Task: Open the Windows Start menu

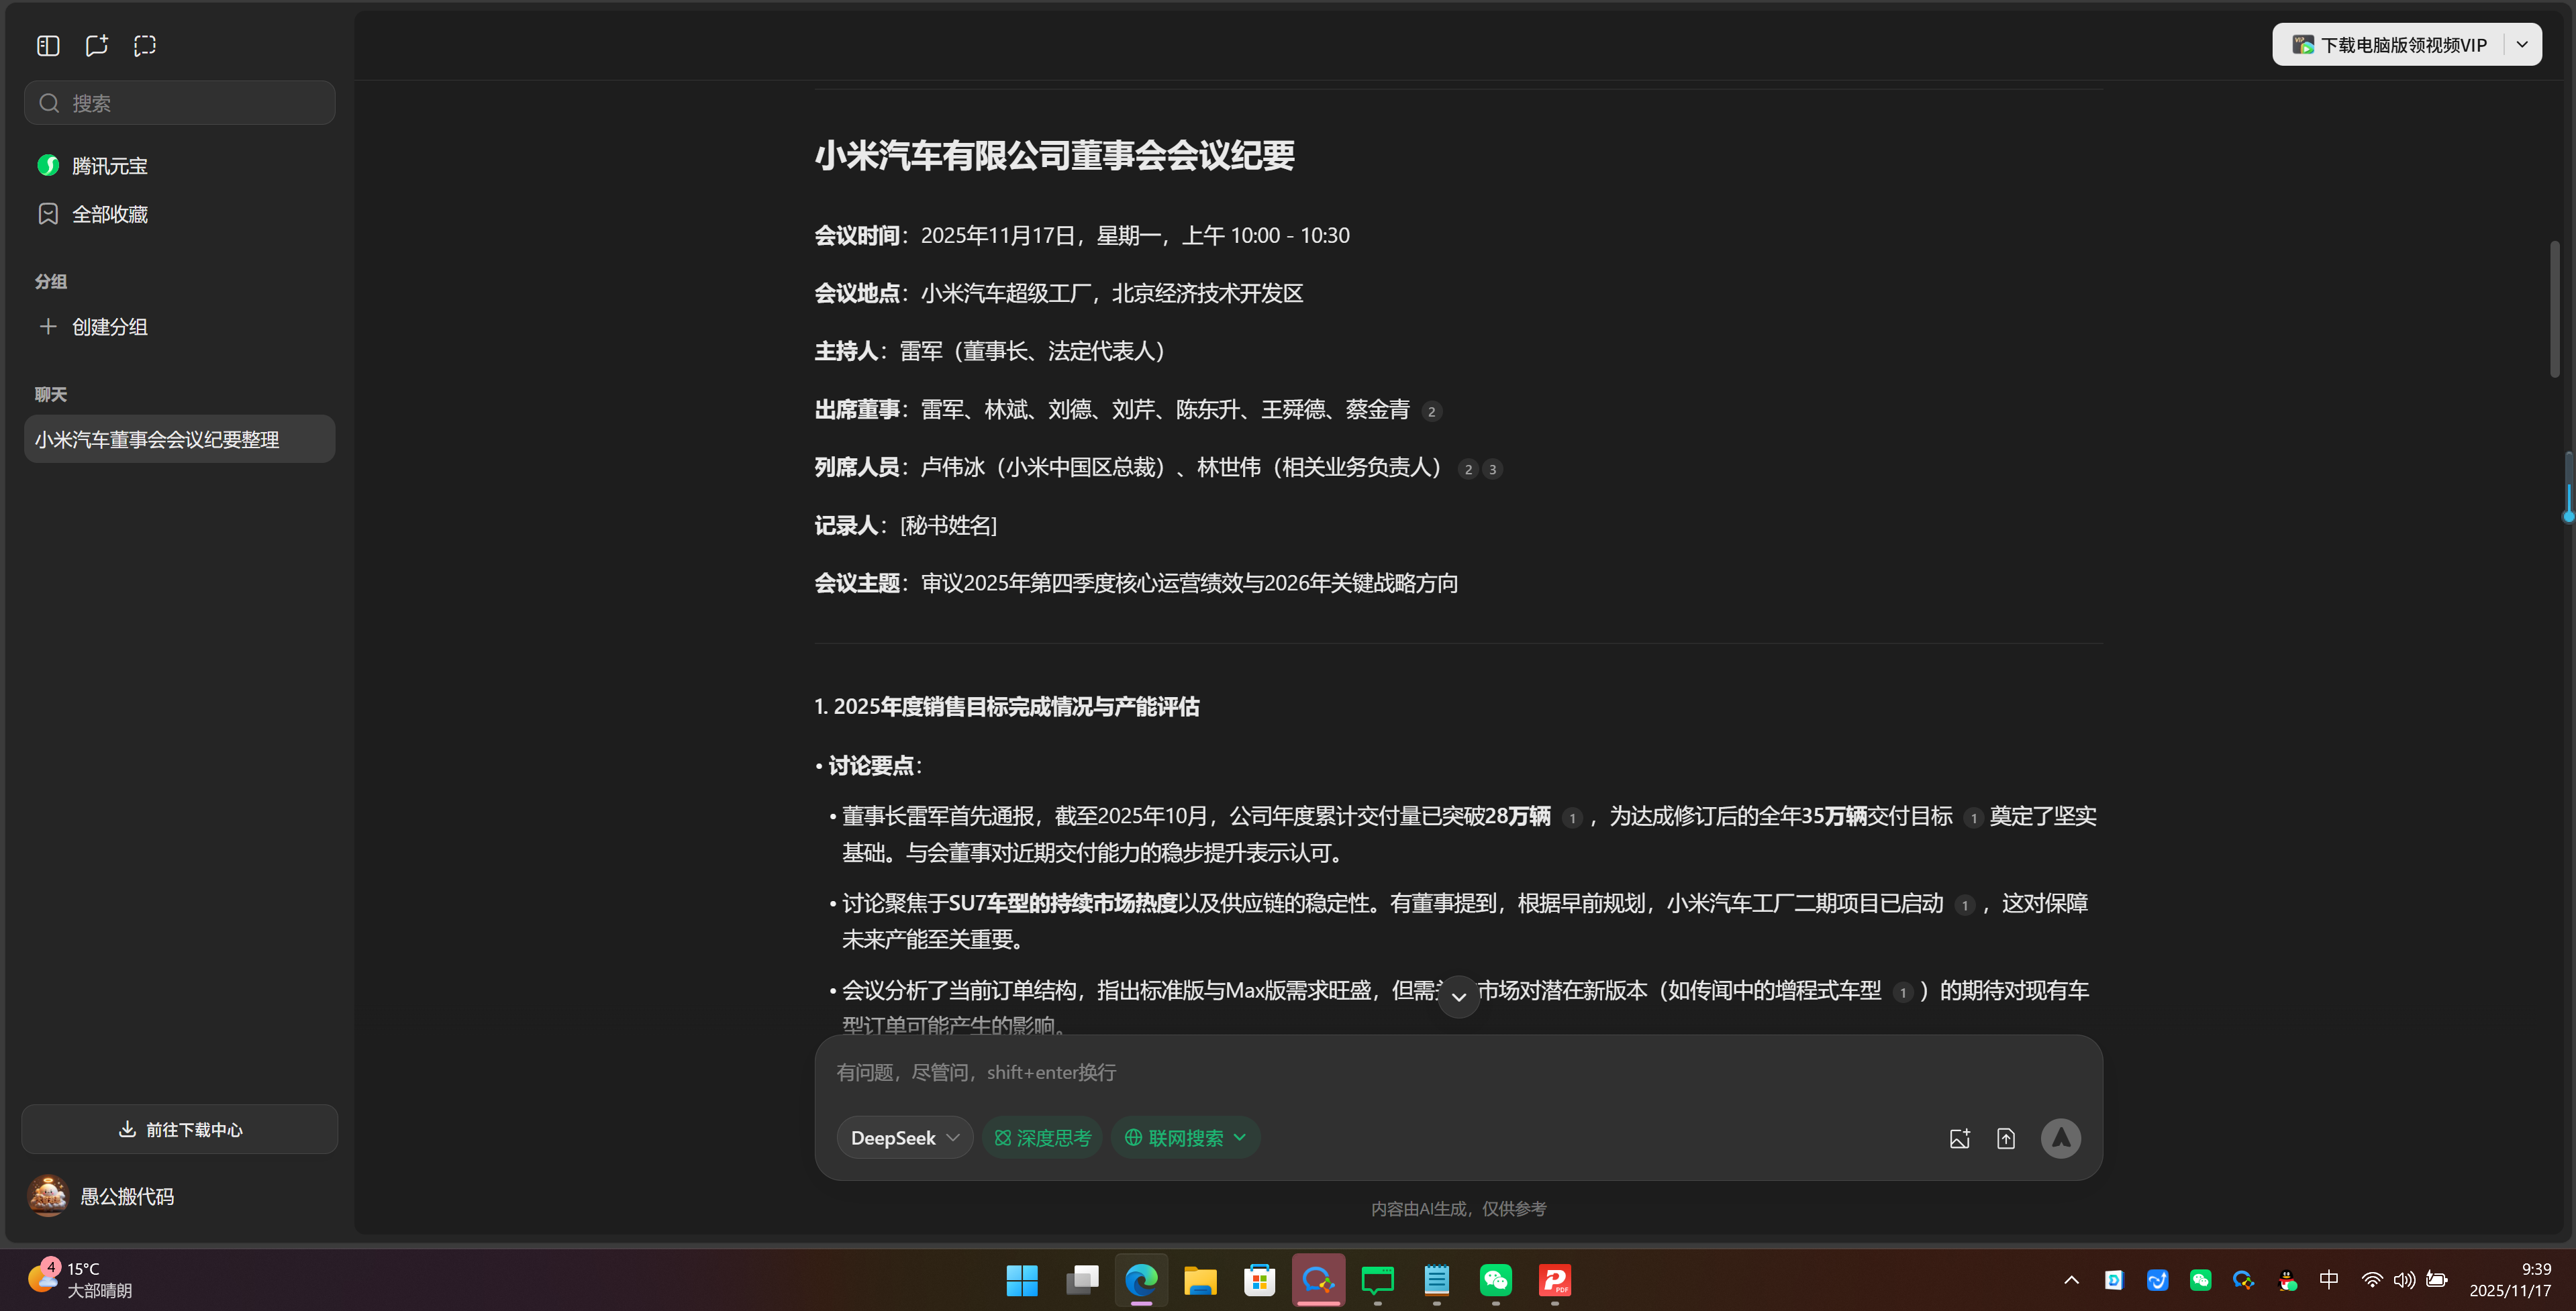Action: pos(1021,1281)
